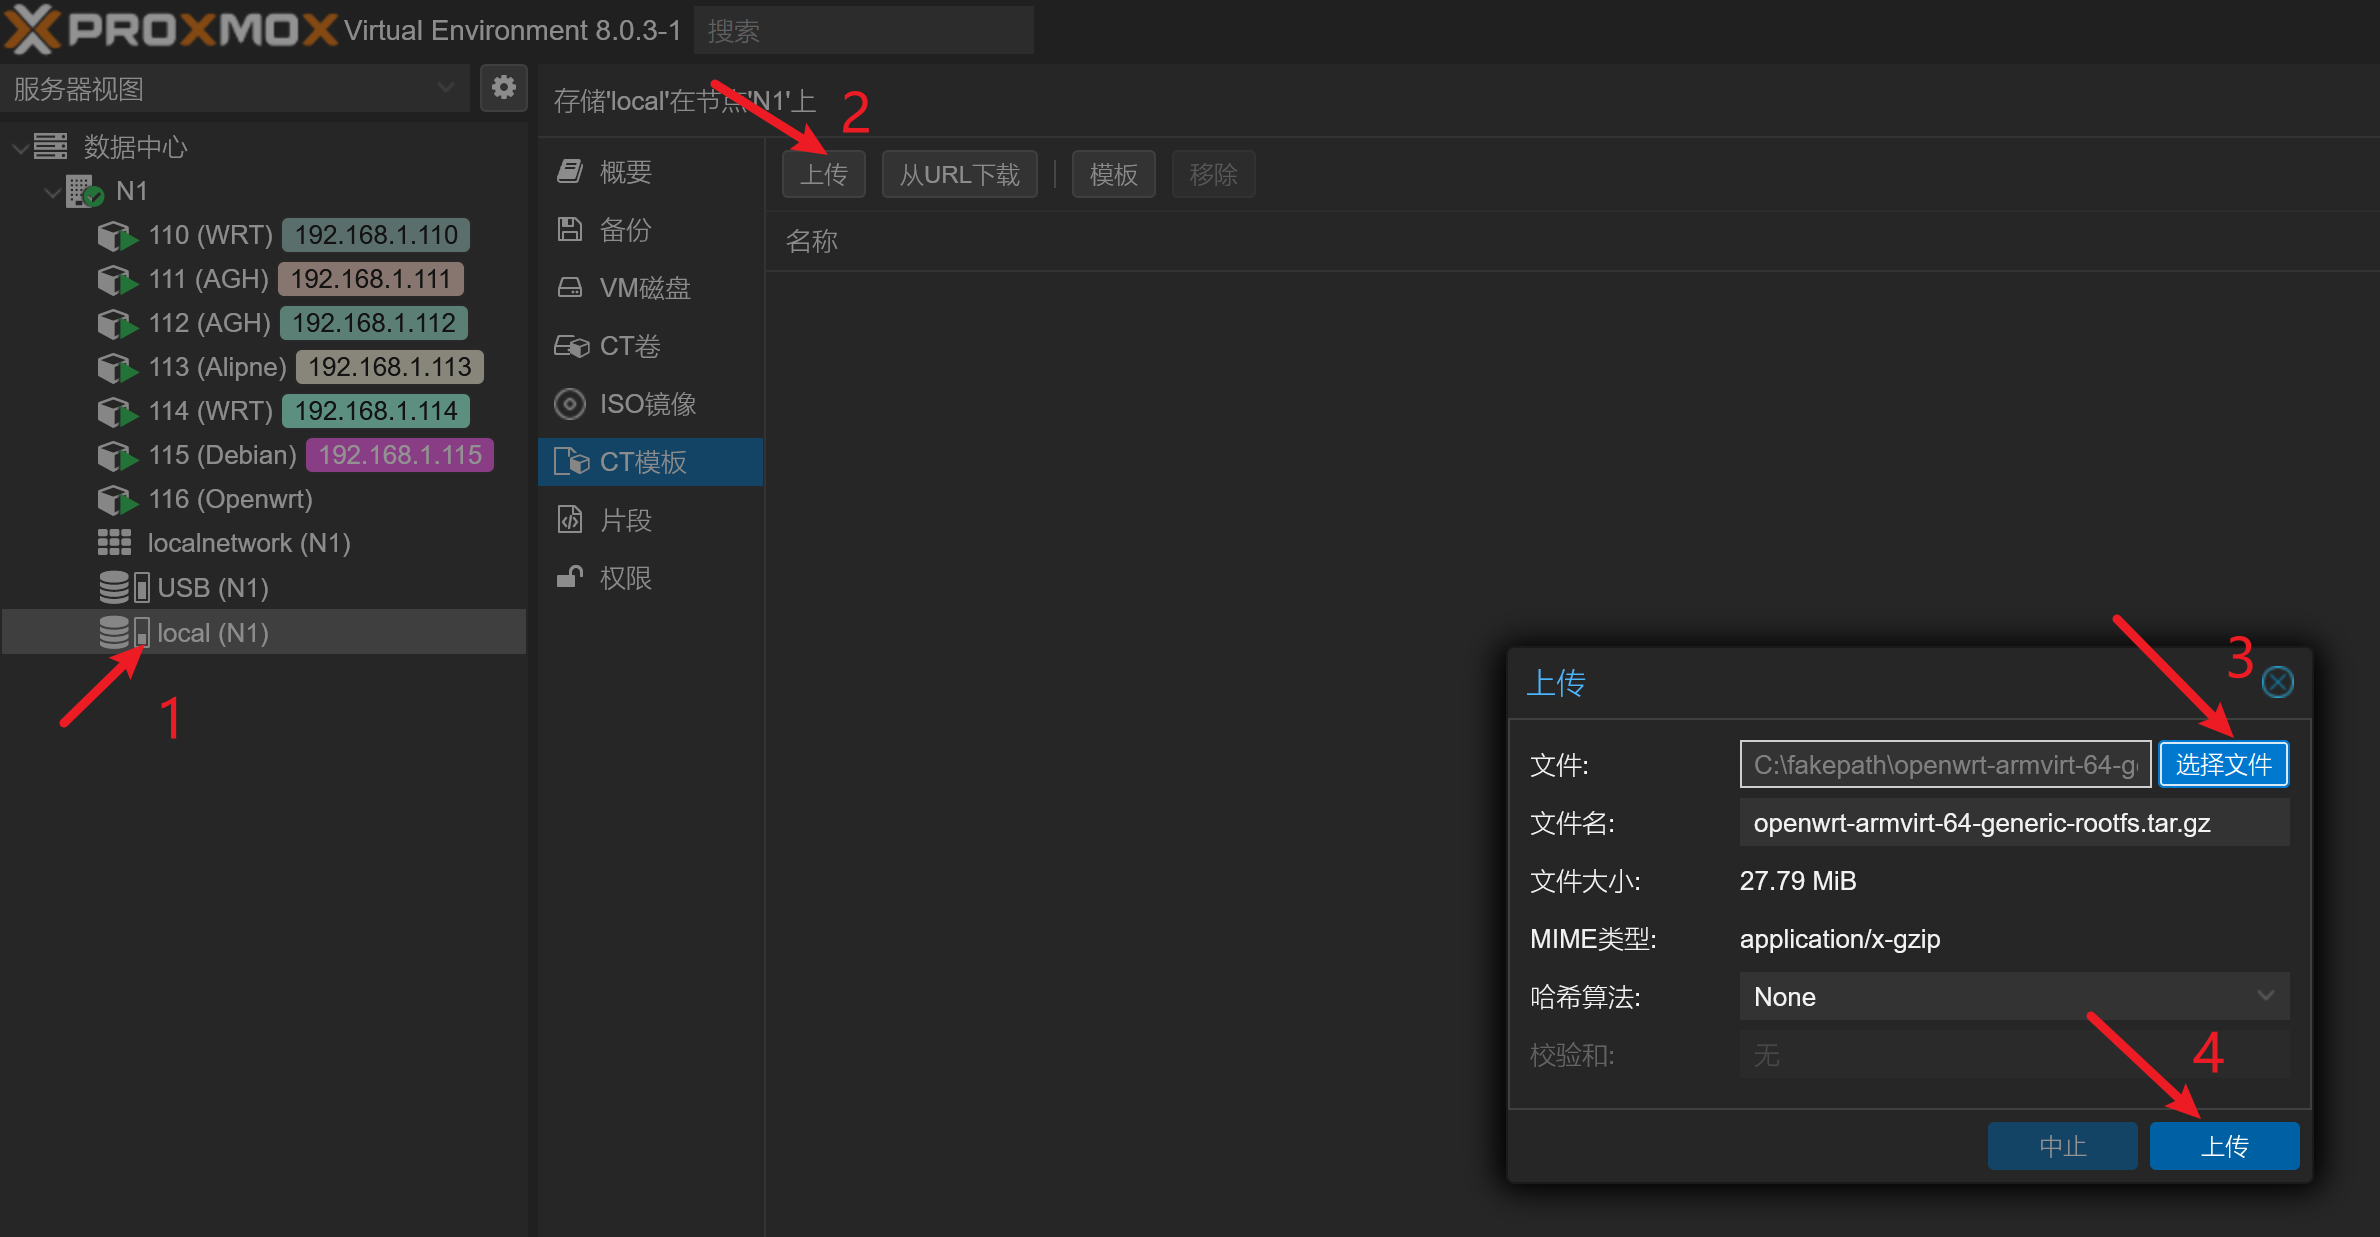
Task: Select the localnetwork (N1) grid icon
Action: [114, 543]
